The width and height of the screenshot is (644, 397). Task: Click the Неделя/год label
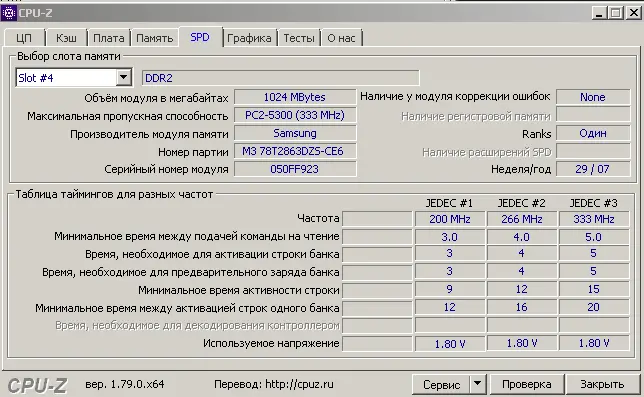tap(521, 169)
